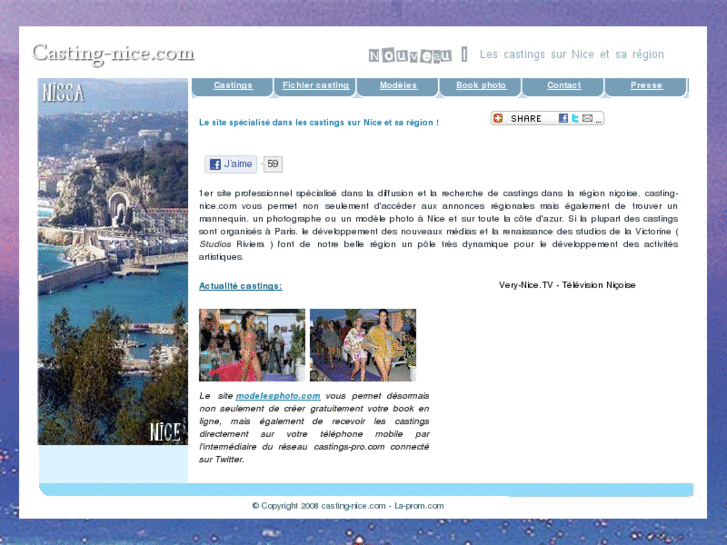
Task: Click the Casting-nice.com logo
Action: 113,53
